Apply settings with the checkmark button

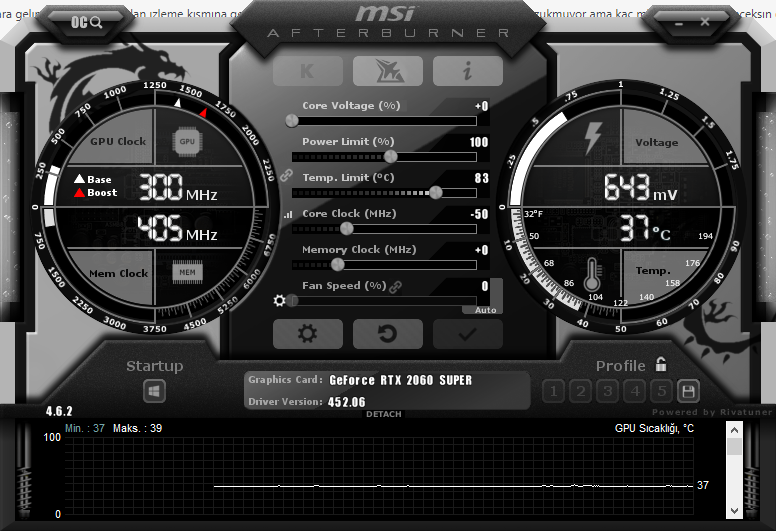(x=468, y=334)
